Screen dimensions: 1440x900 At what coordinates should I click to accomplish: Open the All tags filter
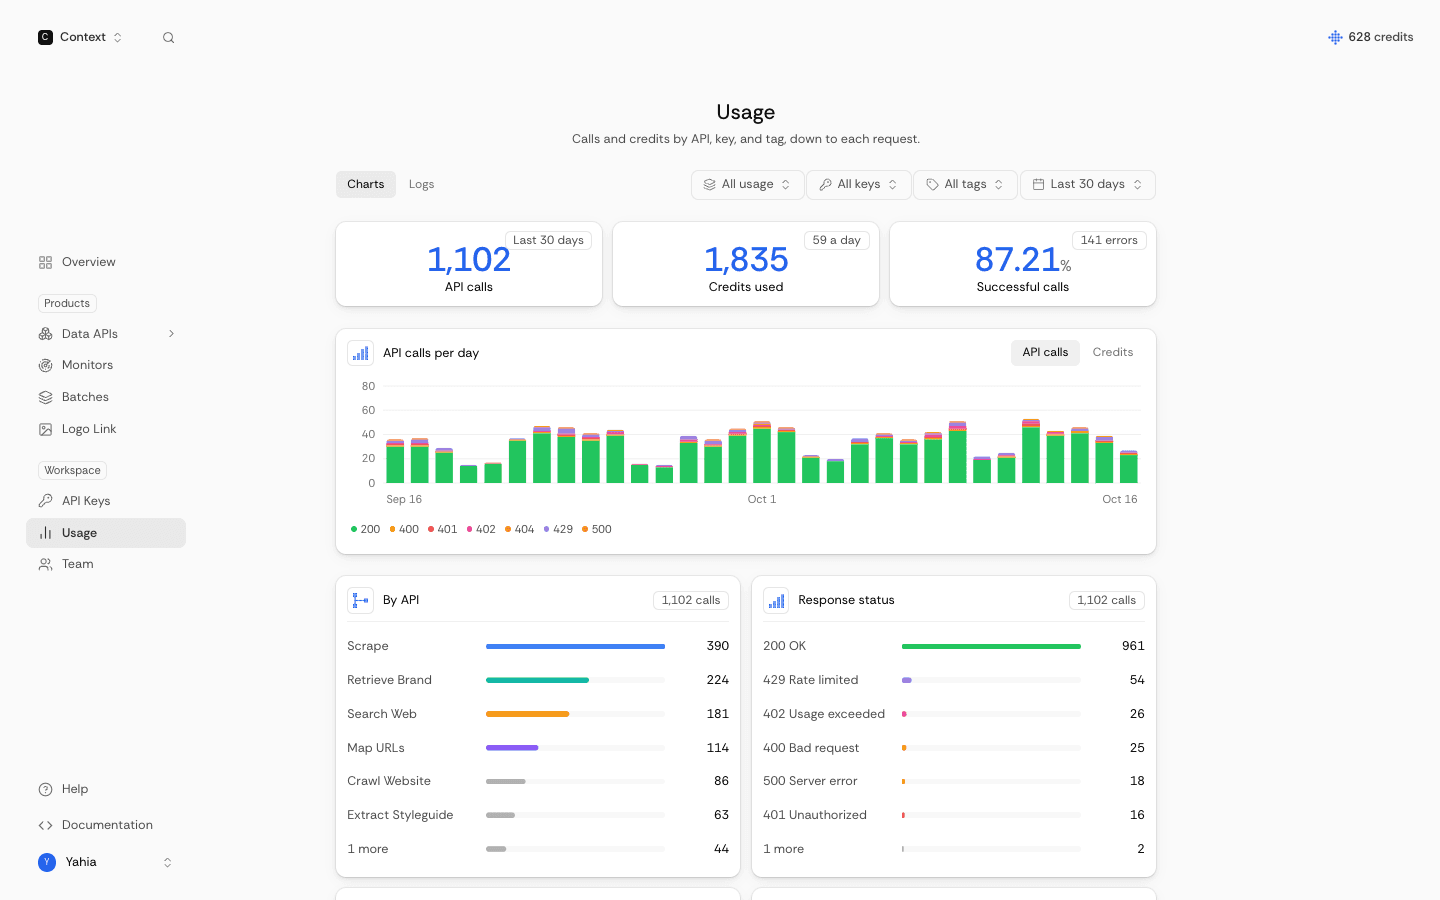pos(965,185)
